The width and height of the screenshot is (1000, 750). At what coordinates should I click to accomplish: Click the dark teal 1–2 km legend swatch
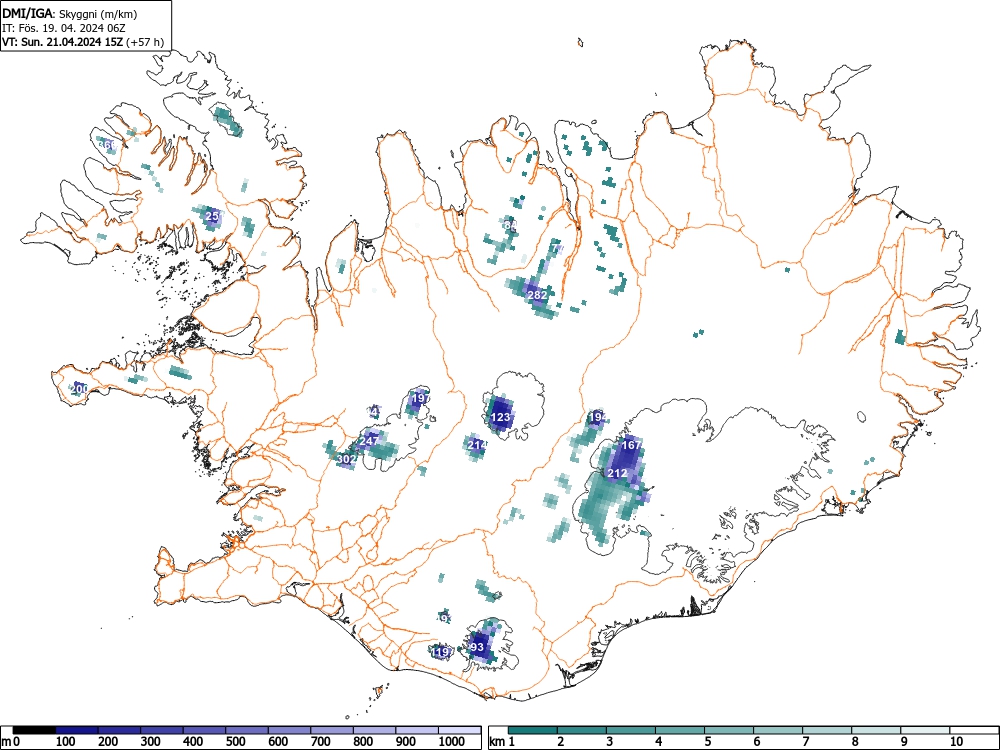(x=533, y=730)
